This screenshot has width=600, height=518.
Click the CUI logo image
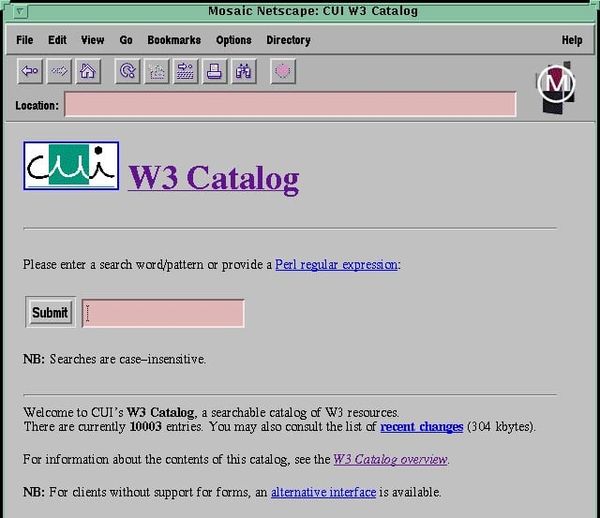(71, 166)
